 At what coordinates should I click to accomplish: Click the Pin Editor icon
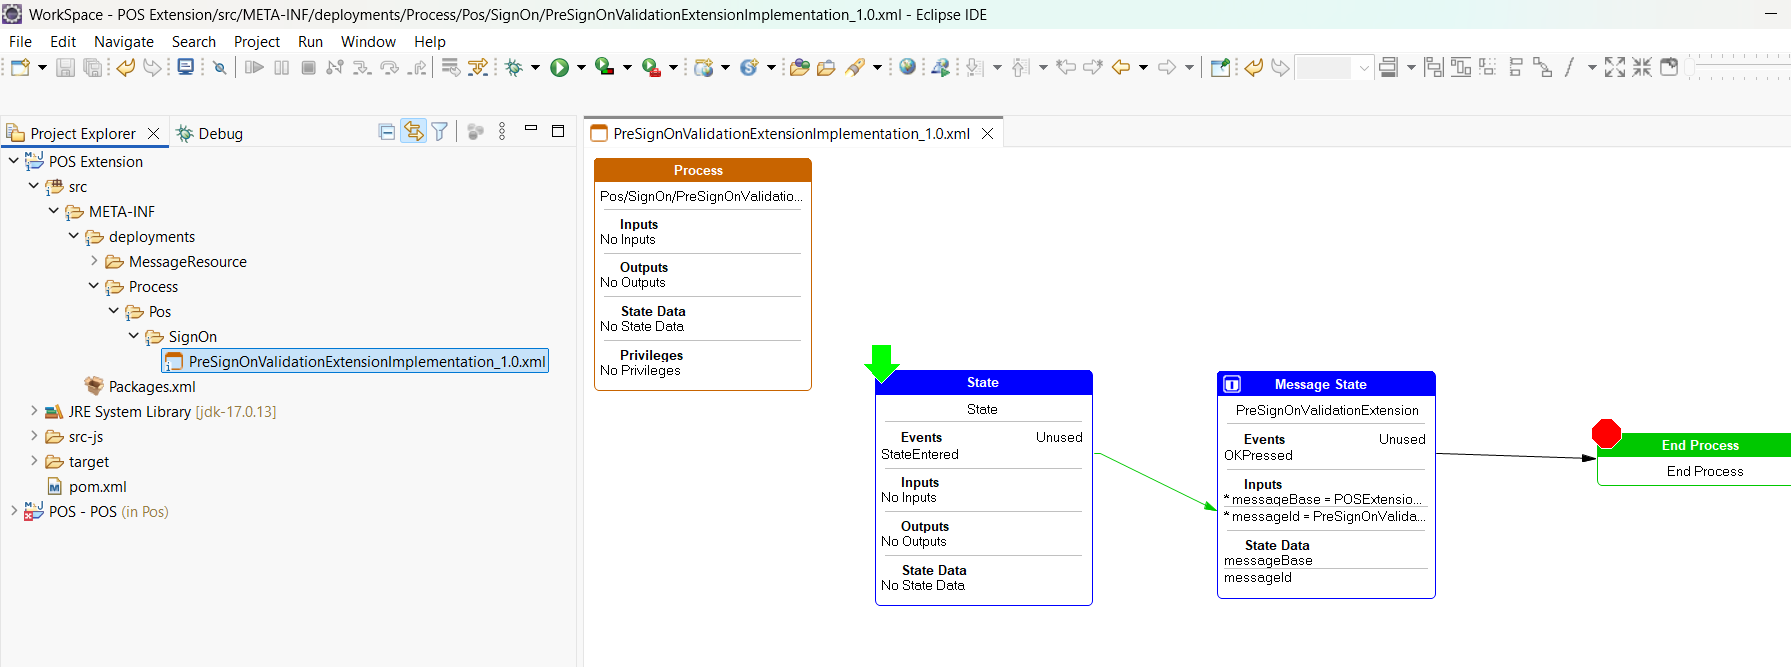pyautogui.click(x=1220, y=67)
